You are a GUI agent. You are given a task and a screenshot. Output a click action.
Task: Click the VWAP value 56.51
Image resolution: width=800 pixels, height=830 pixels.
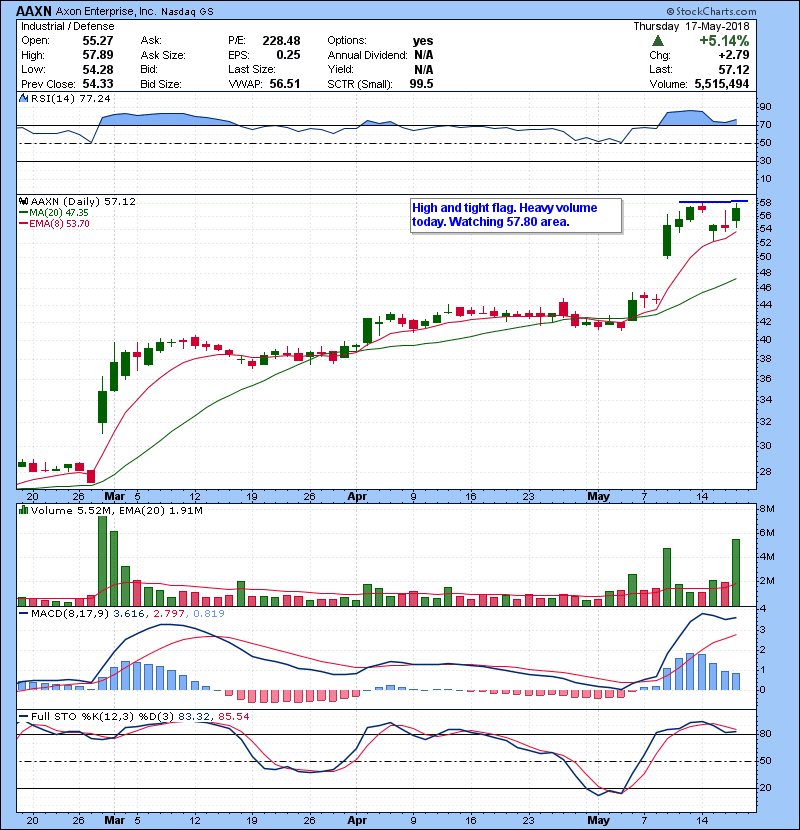(x=285, y=84)
